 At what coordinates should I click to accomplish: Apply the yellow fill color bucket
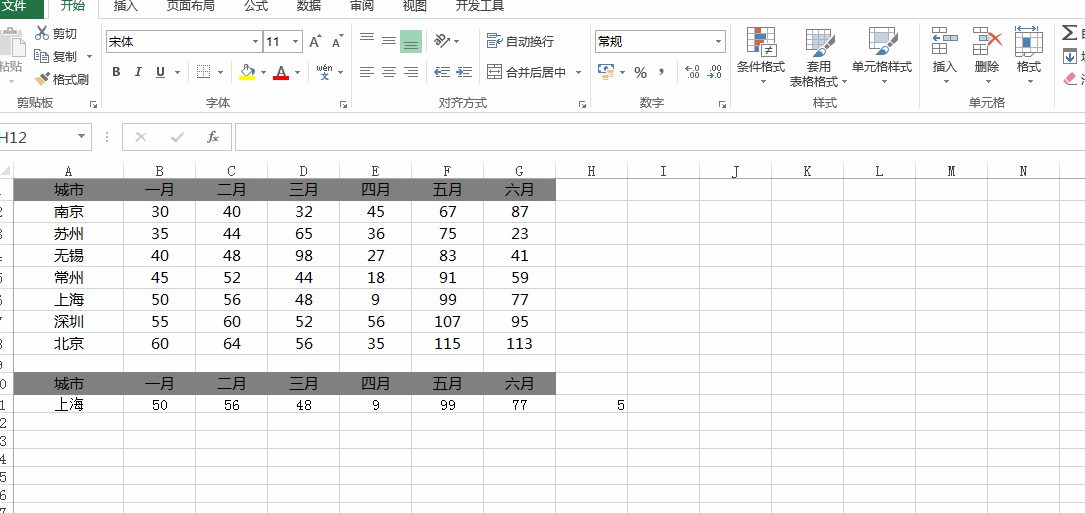[x=247, y=72]
